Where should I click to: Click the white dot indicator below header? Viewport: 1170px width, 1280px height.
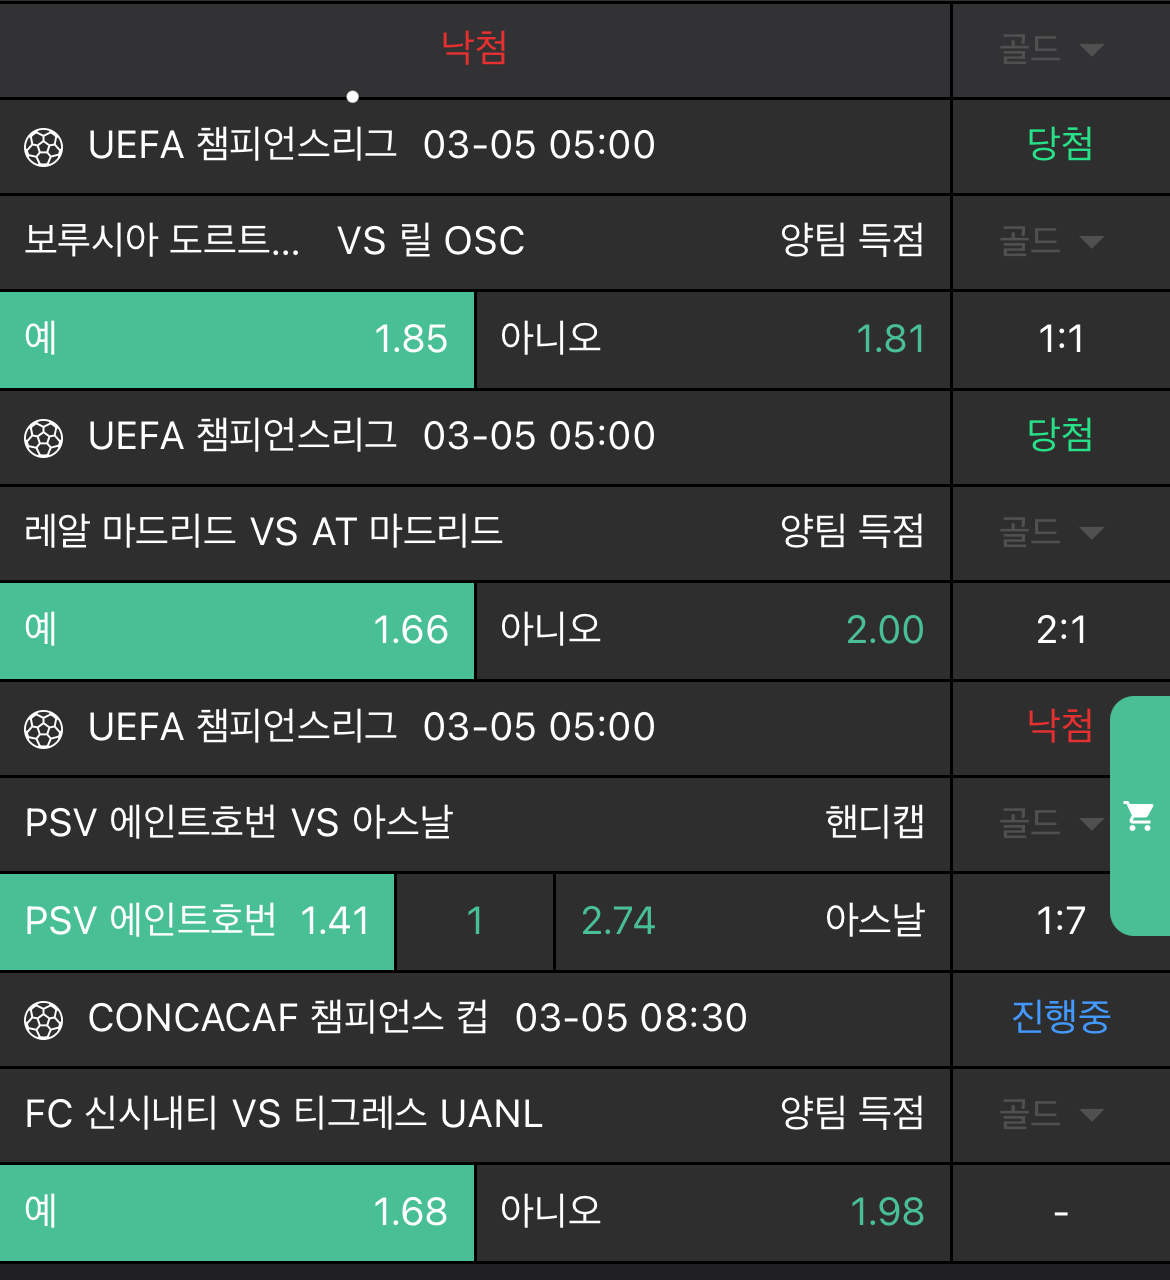(353, 97)
